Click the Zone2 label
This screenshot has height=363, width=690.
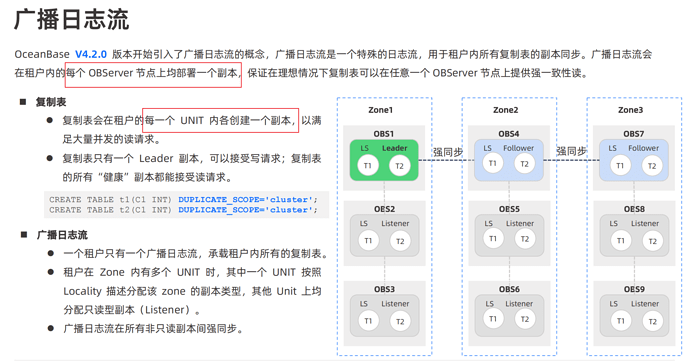pos(506,110)
